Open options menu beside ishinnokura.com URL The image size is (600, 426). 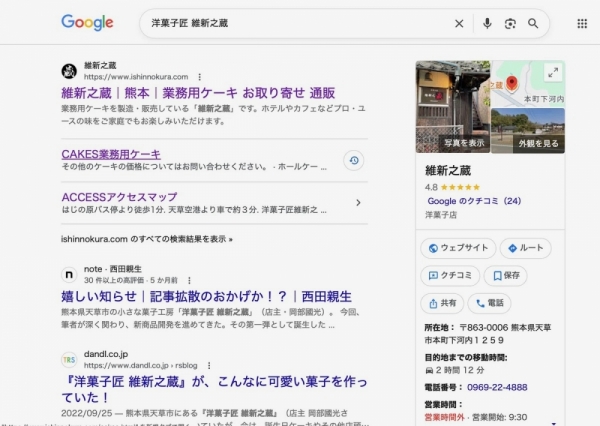pyautogui.click(x=199, y=77)
